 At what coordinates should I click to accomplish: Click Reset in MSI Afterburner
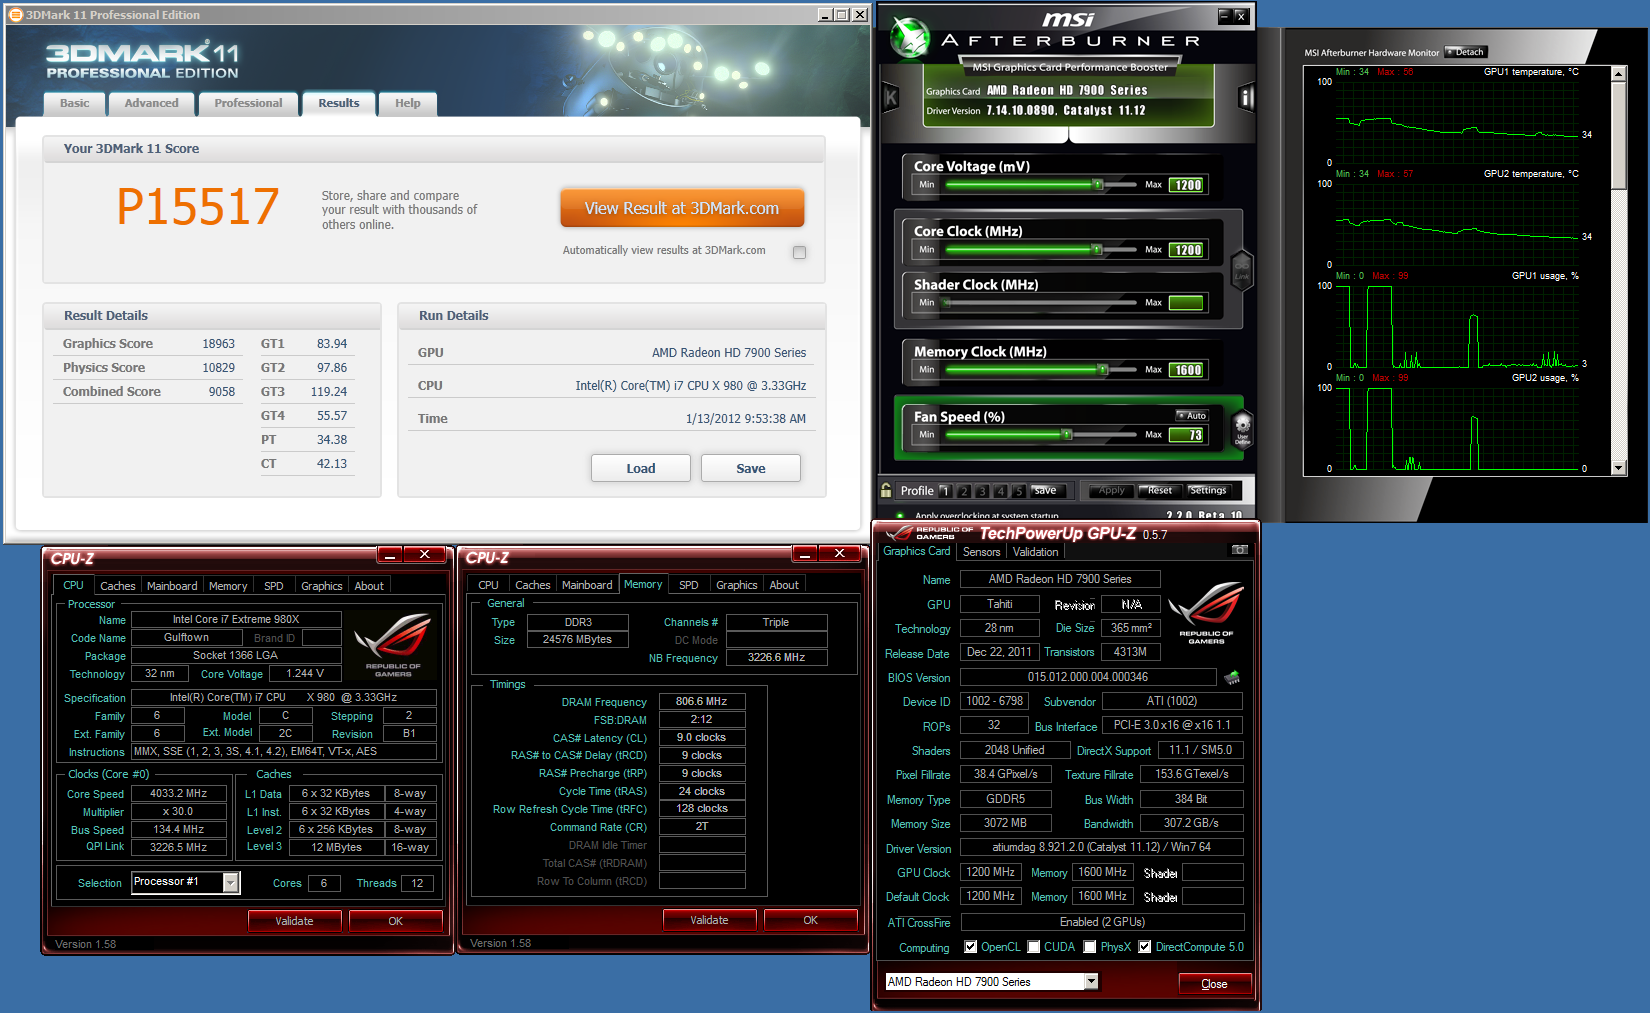pos(1160,490)
